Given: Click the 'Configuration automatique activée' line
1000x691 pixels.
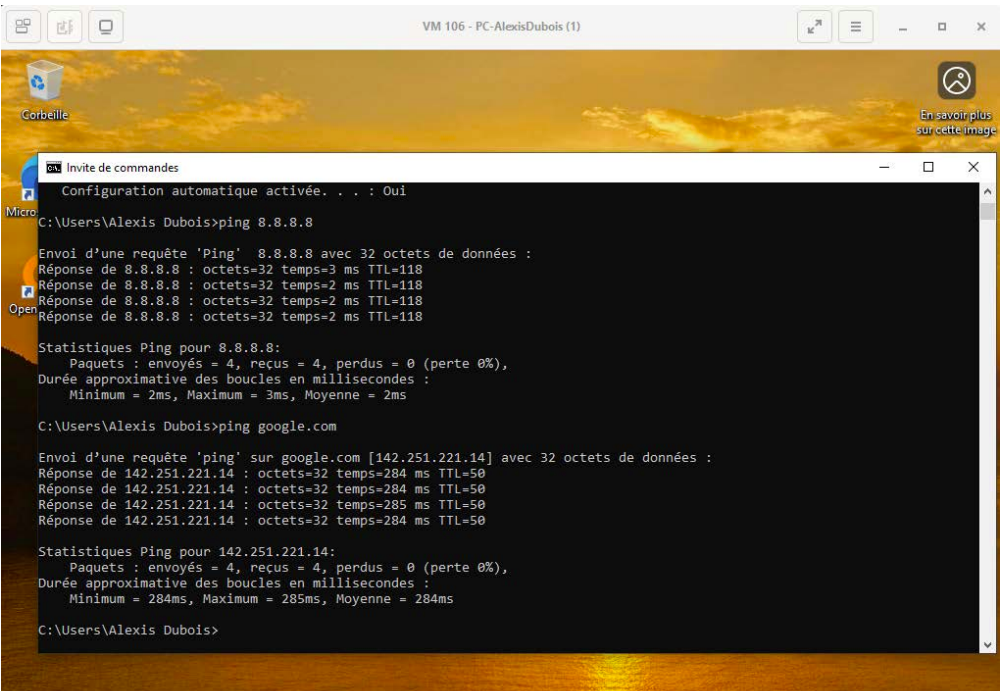Looking at the screenshot, I should (233, 191).
